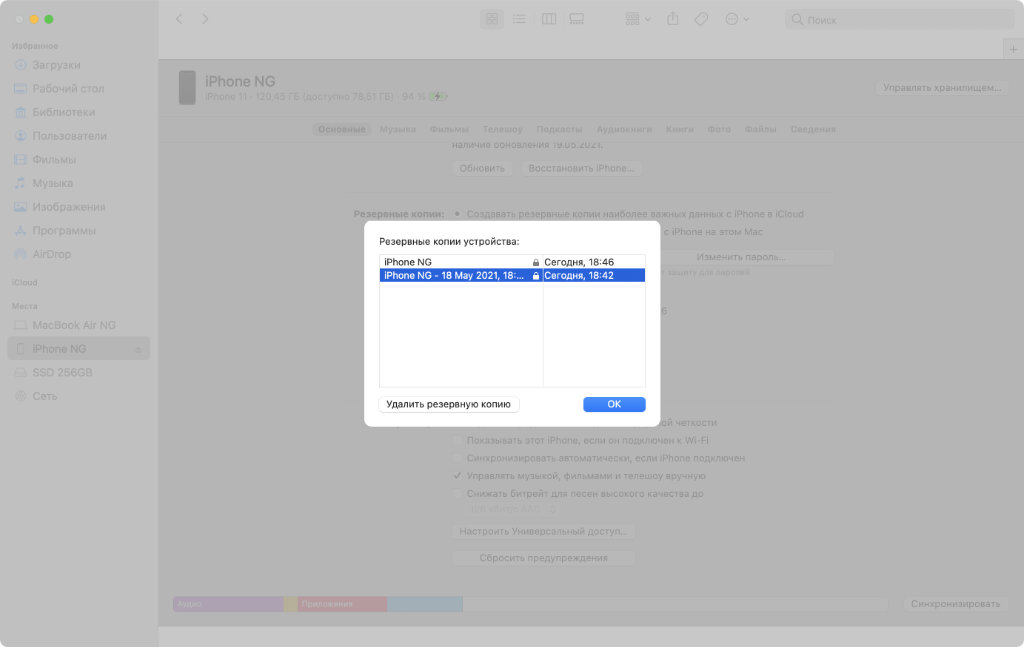Image resolution: width=1024 pixels, height=647 pixels.
Task: Add new tab with plus button
Action: tap(1011, 48)
